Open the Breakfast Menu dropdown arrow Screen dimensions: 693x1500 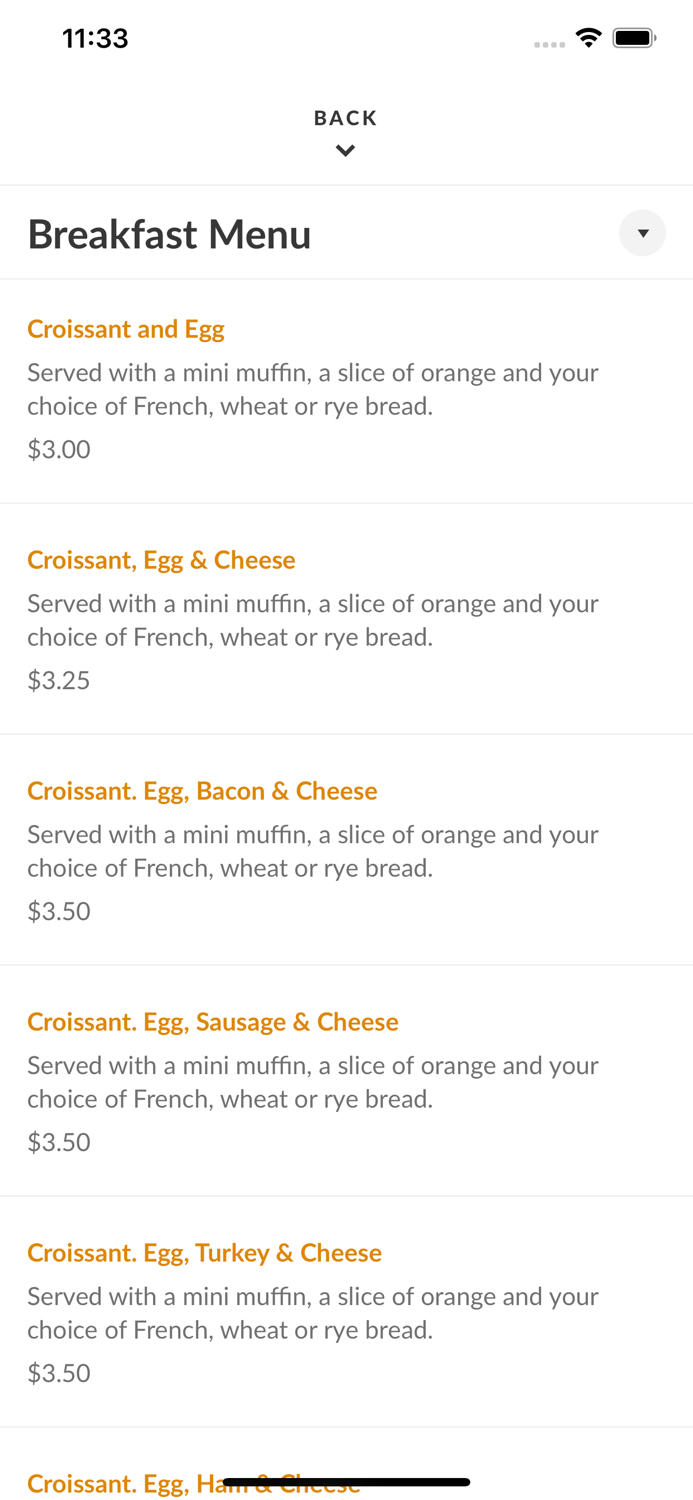642,233
